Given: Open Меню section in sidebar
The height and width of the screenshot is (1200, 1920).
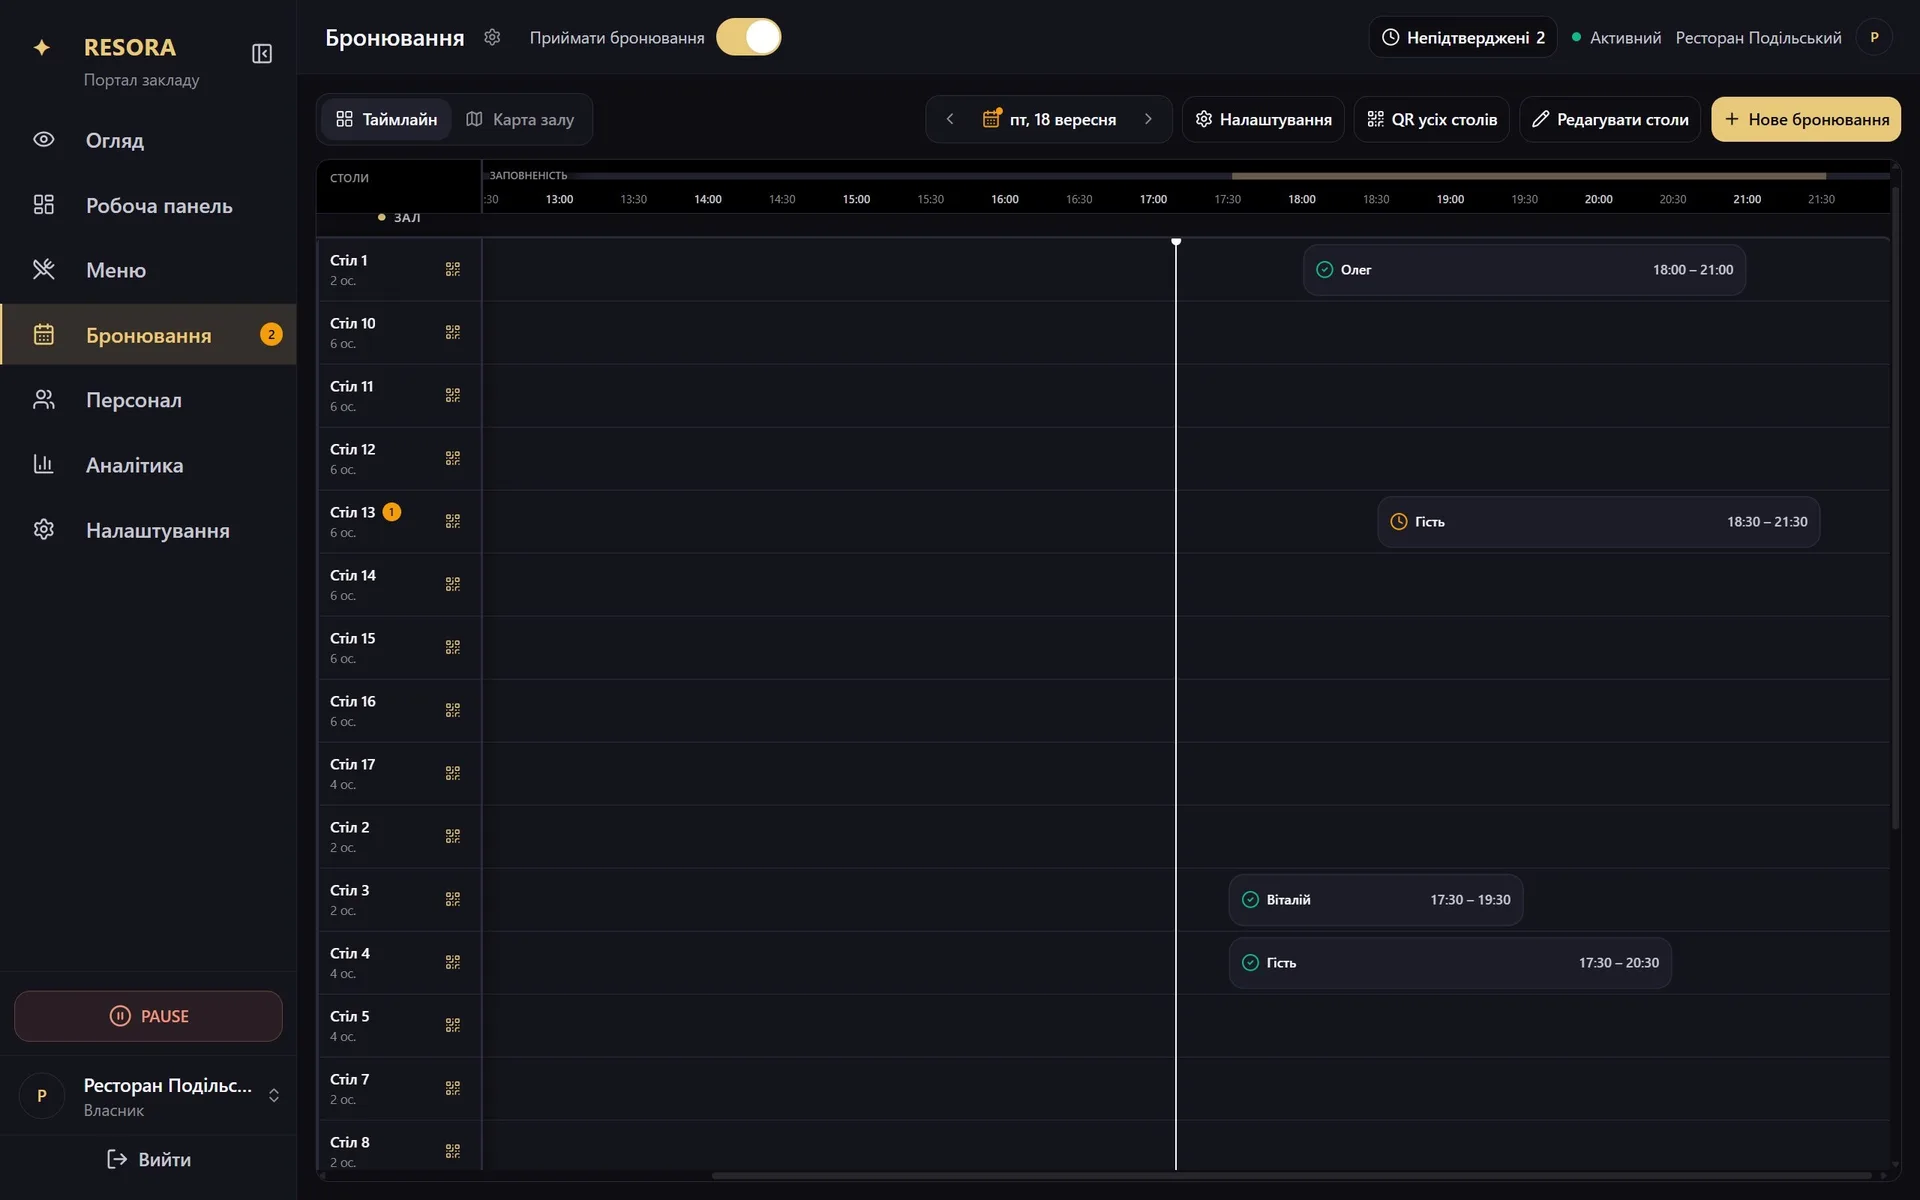Looking at the screenshot, I should 148,270.
